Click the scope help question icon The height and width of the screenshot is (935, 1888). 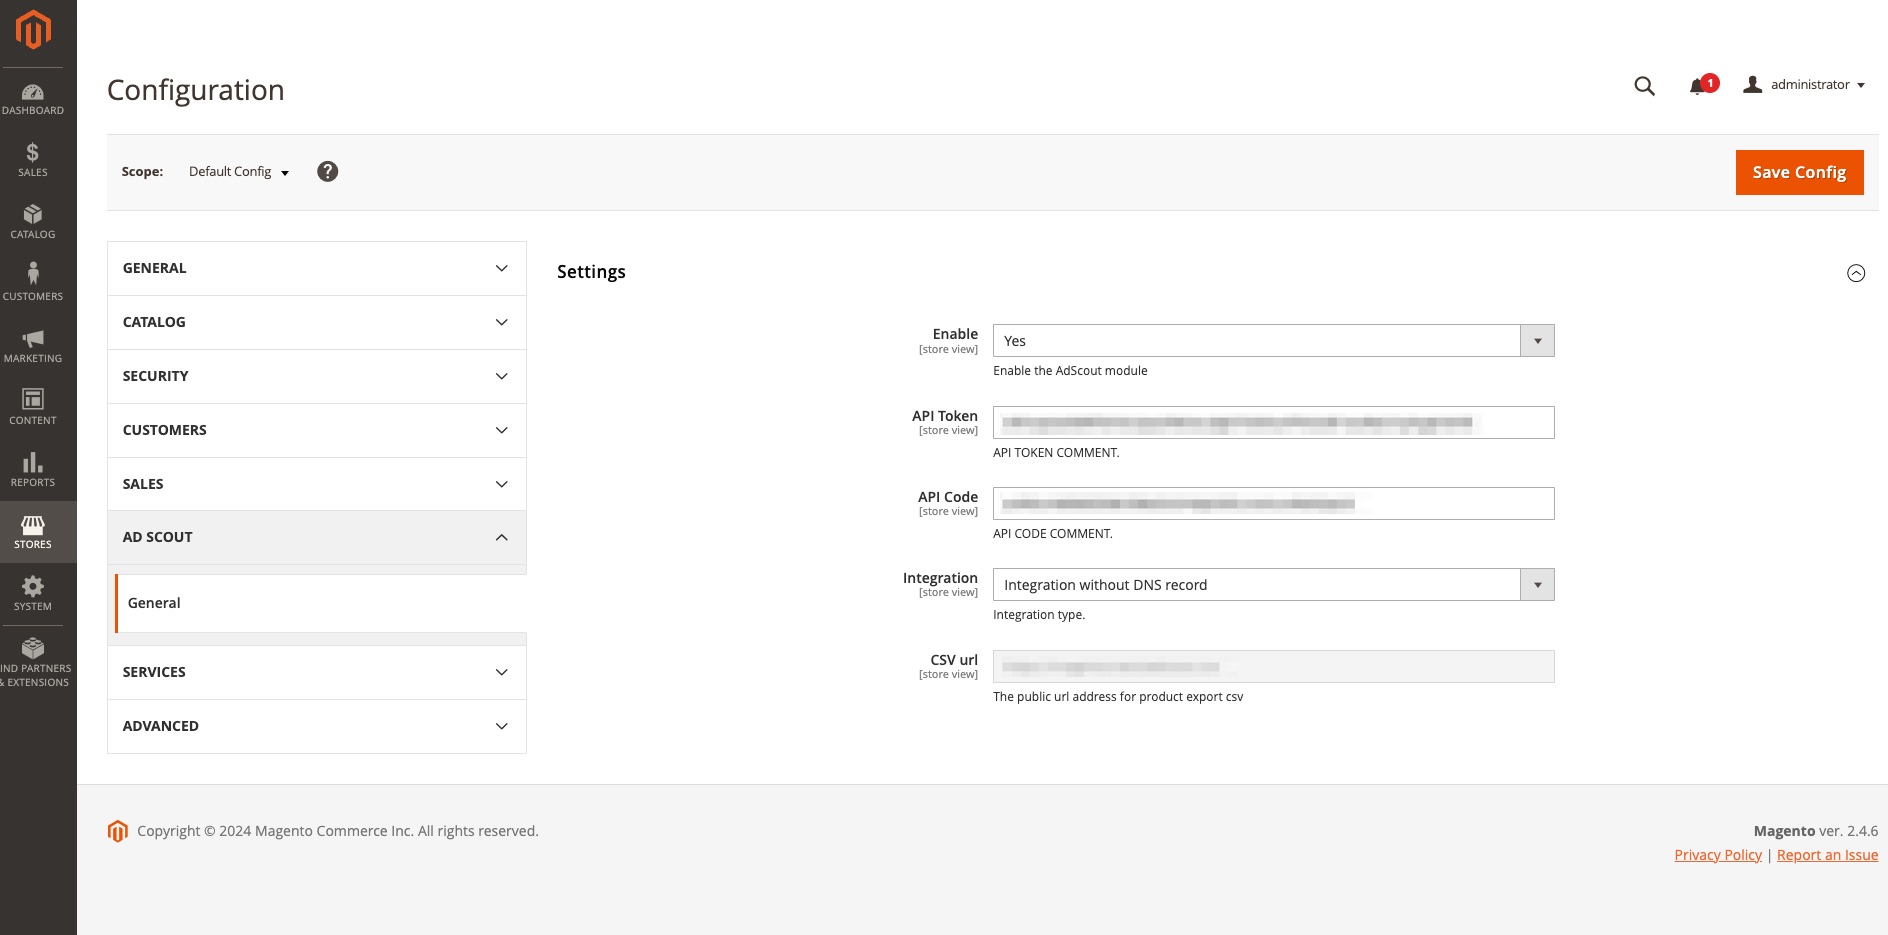[x=327, y=171]
